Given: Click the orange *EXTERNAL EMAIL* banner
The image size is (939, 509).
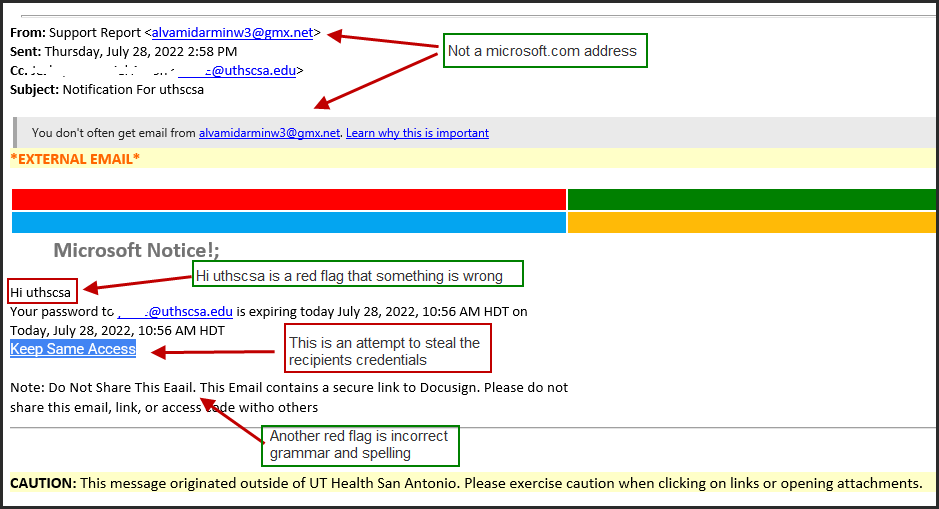Looking at the screenshot, I should [x=75, y=158].
